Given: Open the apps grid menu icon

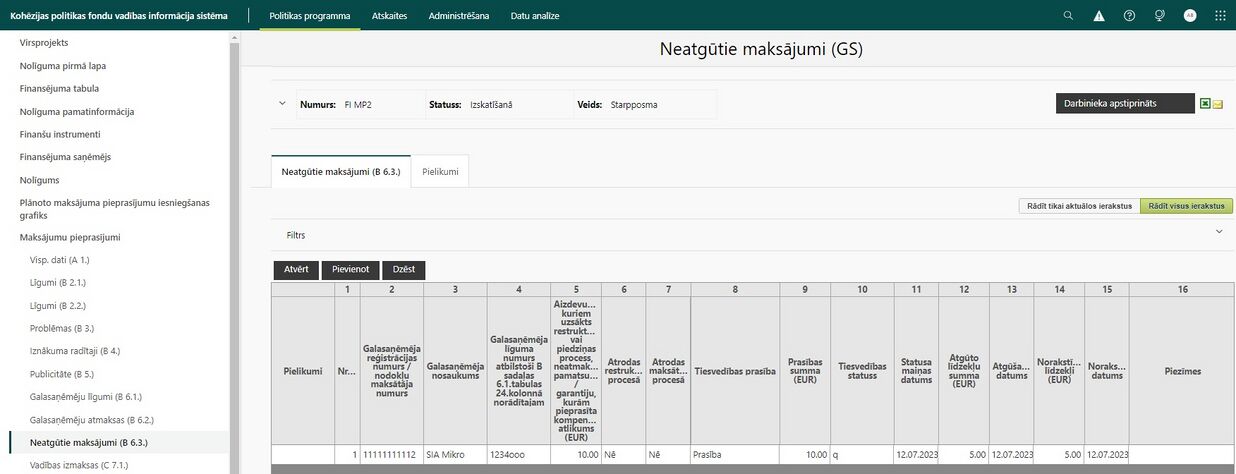Looking at the screenshot, I should 1220,16.
